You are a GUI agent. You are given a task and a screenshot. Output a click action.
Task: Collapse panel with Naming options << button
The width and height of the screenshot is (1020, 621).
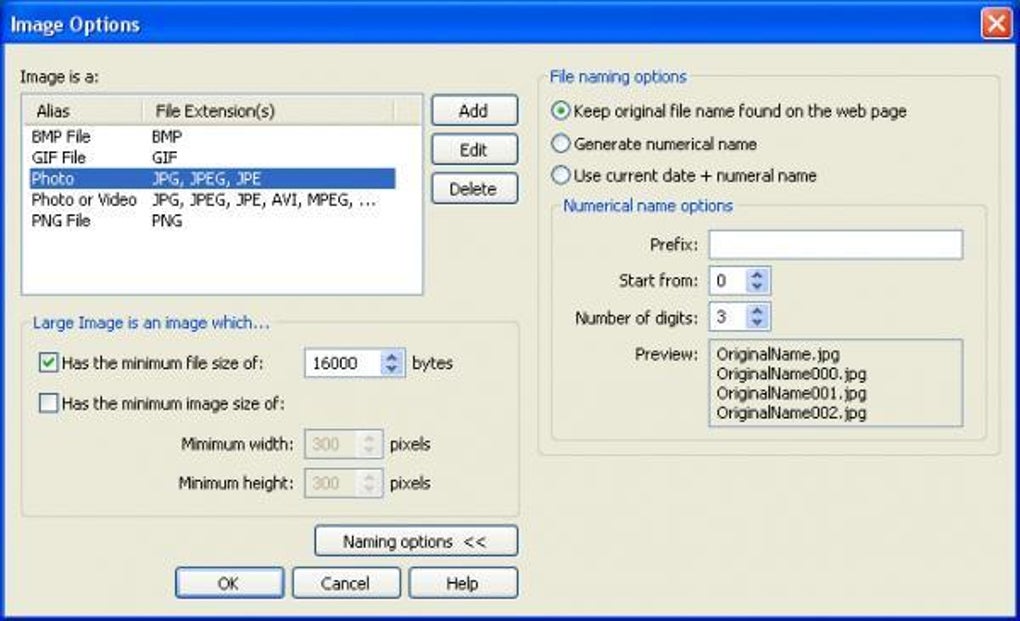click(x=416, y=541)
